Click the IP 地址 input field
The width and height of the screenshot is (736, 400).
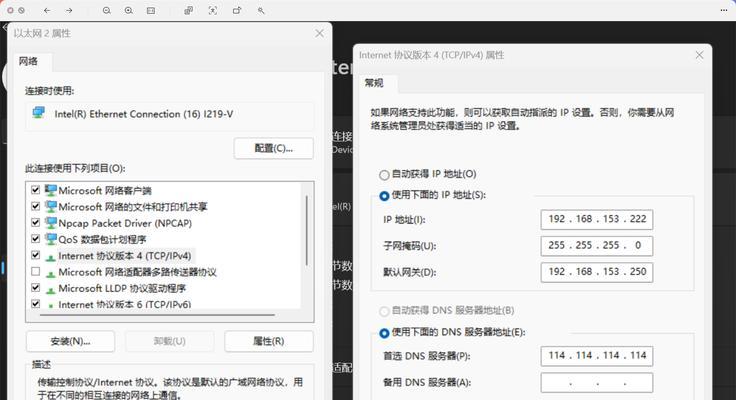point(597,219)
